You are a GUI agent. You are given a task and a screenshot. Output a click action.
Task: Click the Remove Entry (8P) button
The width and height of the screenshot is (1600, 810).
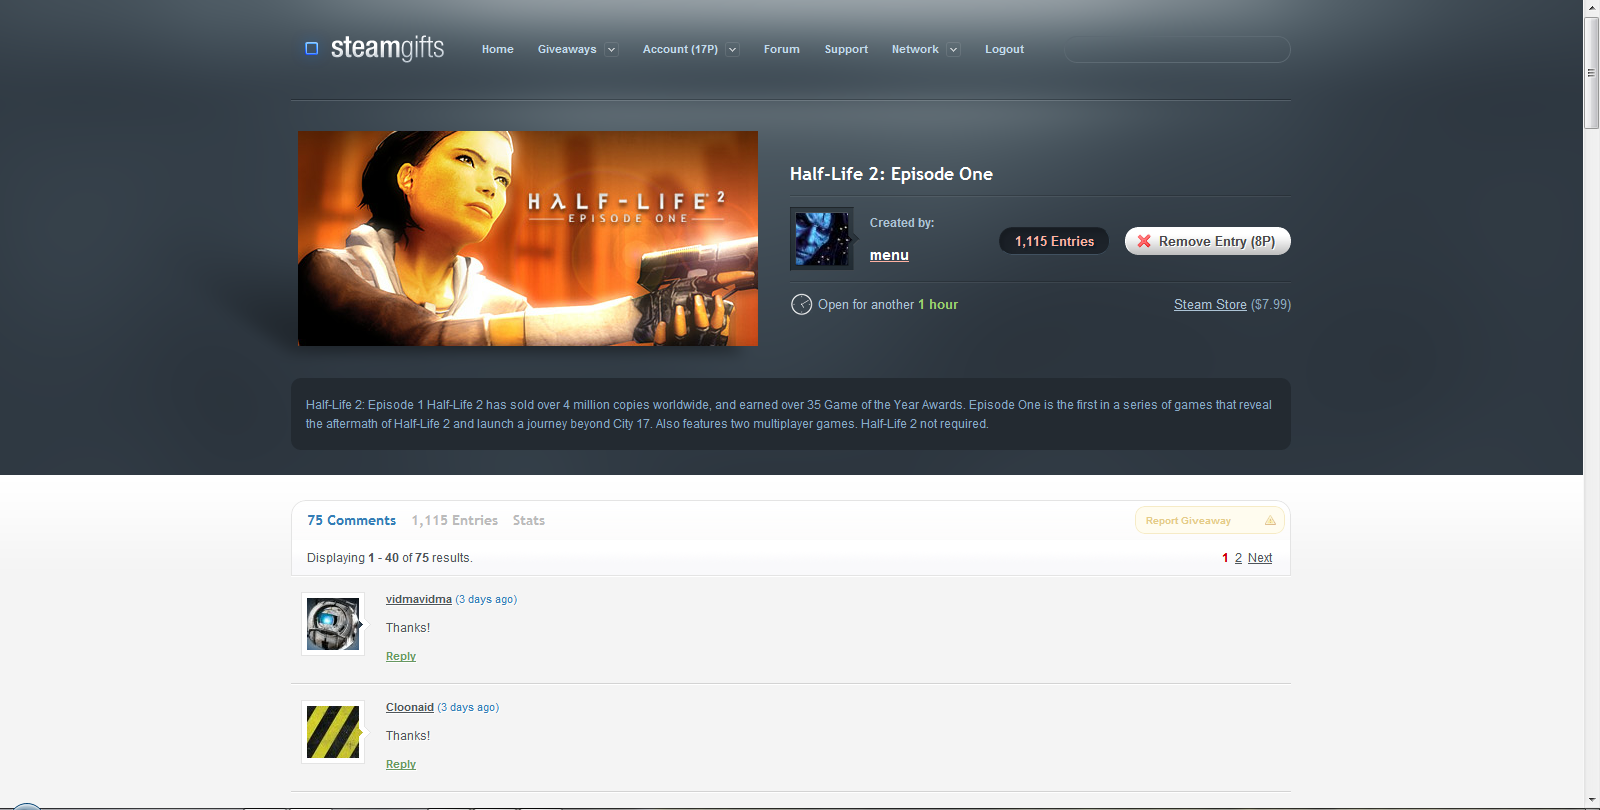1208,241
